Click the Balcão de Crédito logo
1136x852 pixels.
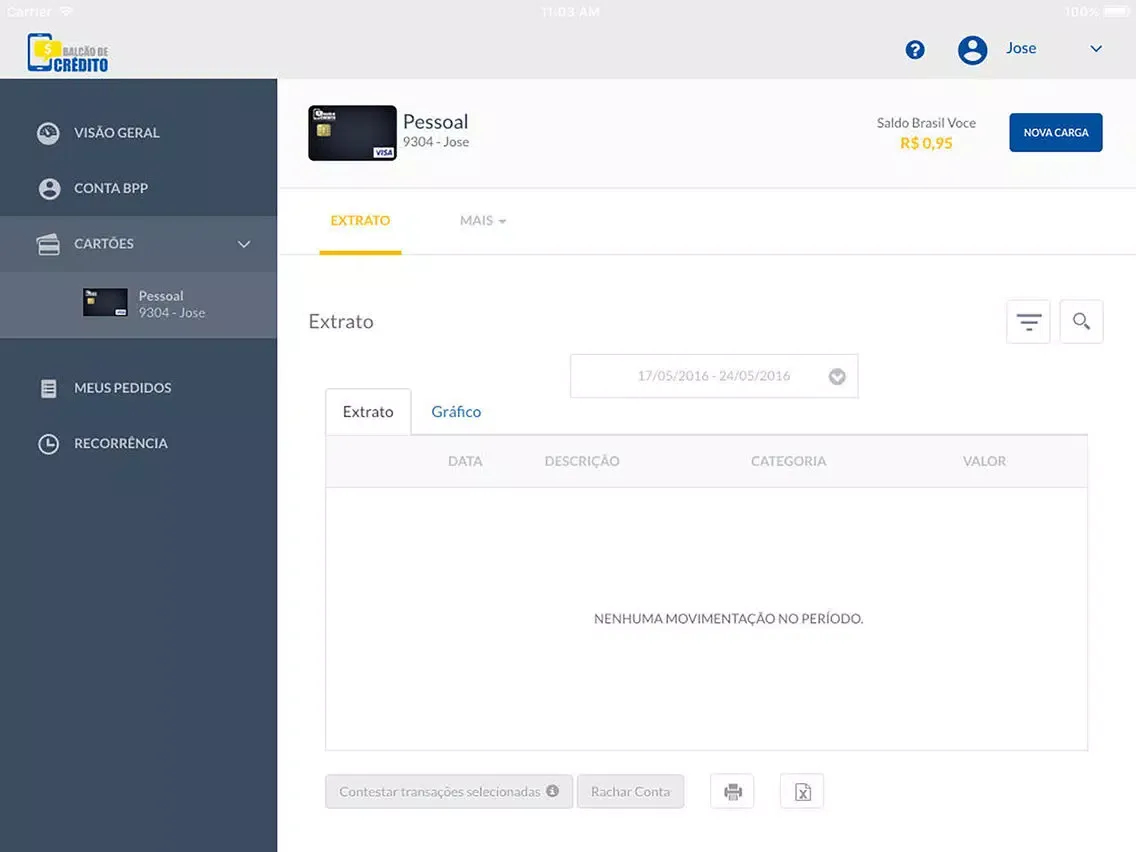pyautogui.click(x=68, y=53)
